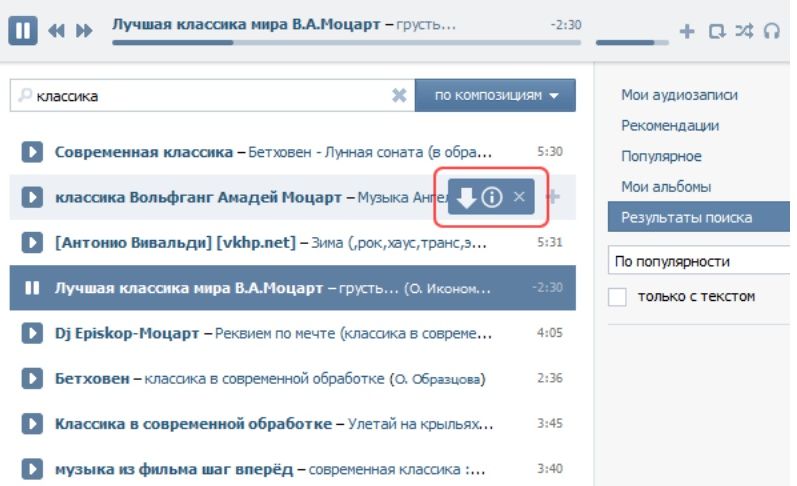Click song title Бетховен - Лунная соната
Screen dimensions: 797x486
click(370, 152)
